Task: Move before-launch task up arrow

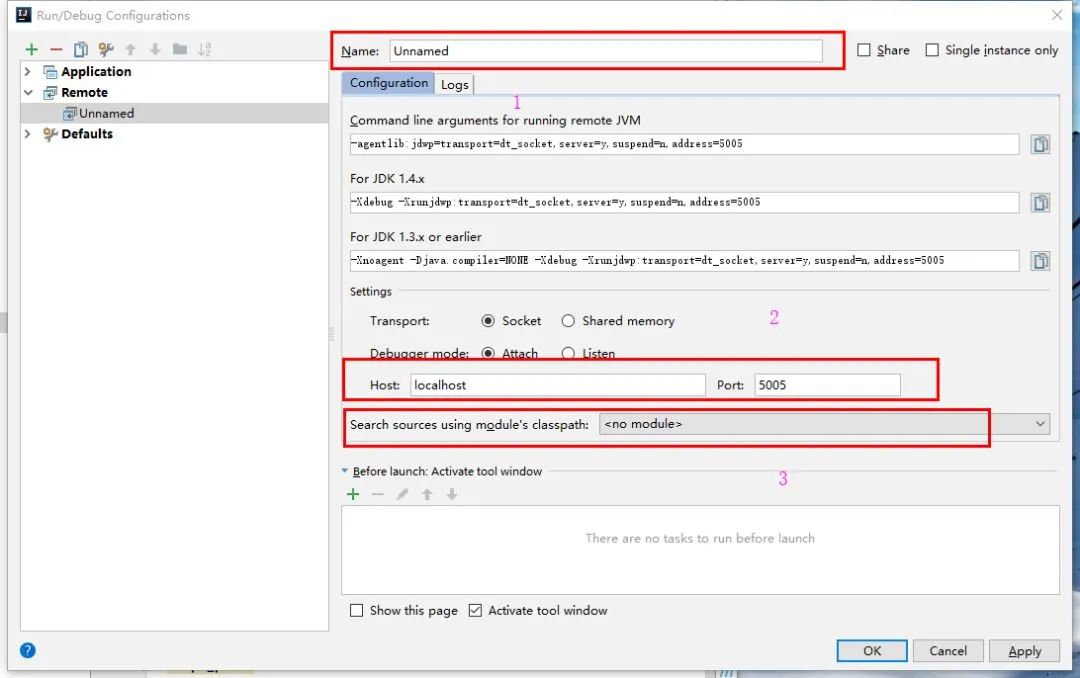Action: point(427,494)
